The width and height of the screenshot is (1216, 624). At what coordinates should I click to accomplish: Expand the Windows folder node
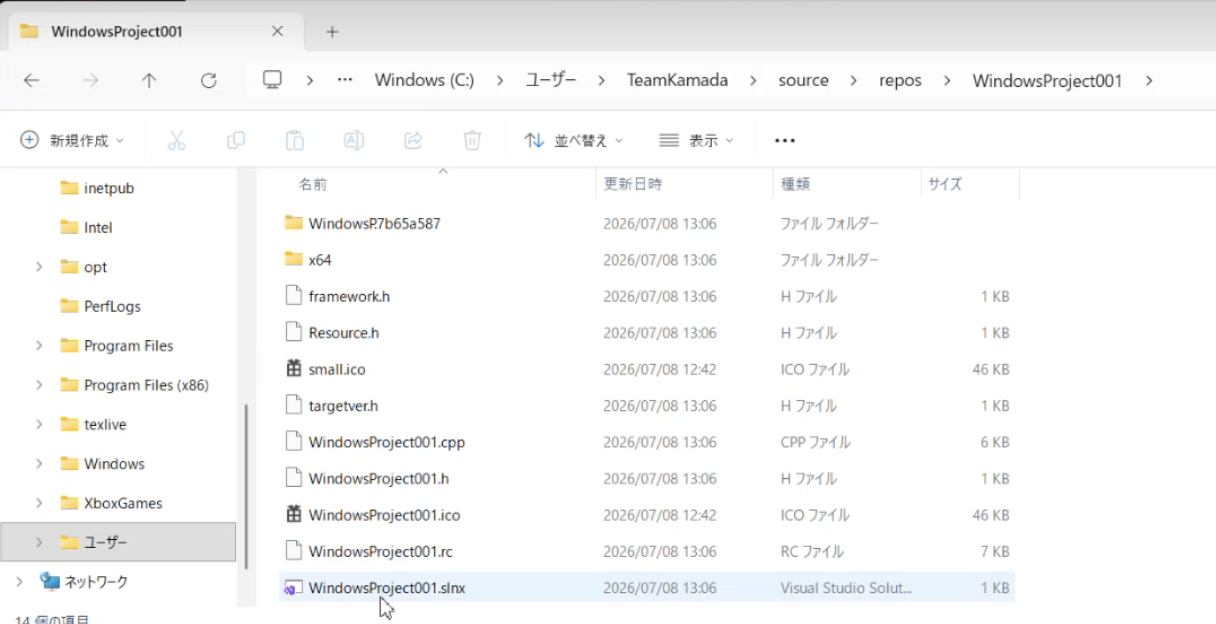[x=39, y=464]
